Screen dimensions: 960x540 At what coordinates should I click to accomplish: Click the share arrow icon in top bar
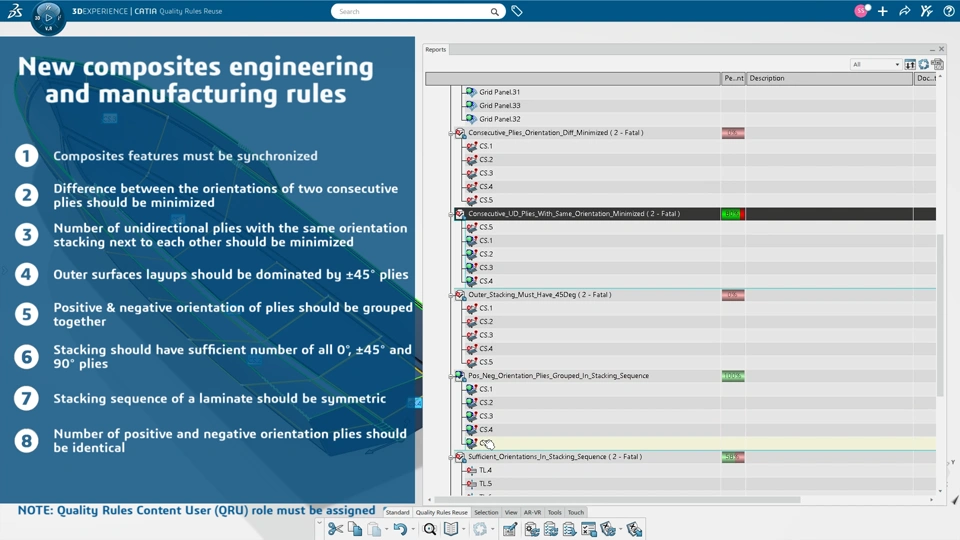coord(904,11)
